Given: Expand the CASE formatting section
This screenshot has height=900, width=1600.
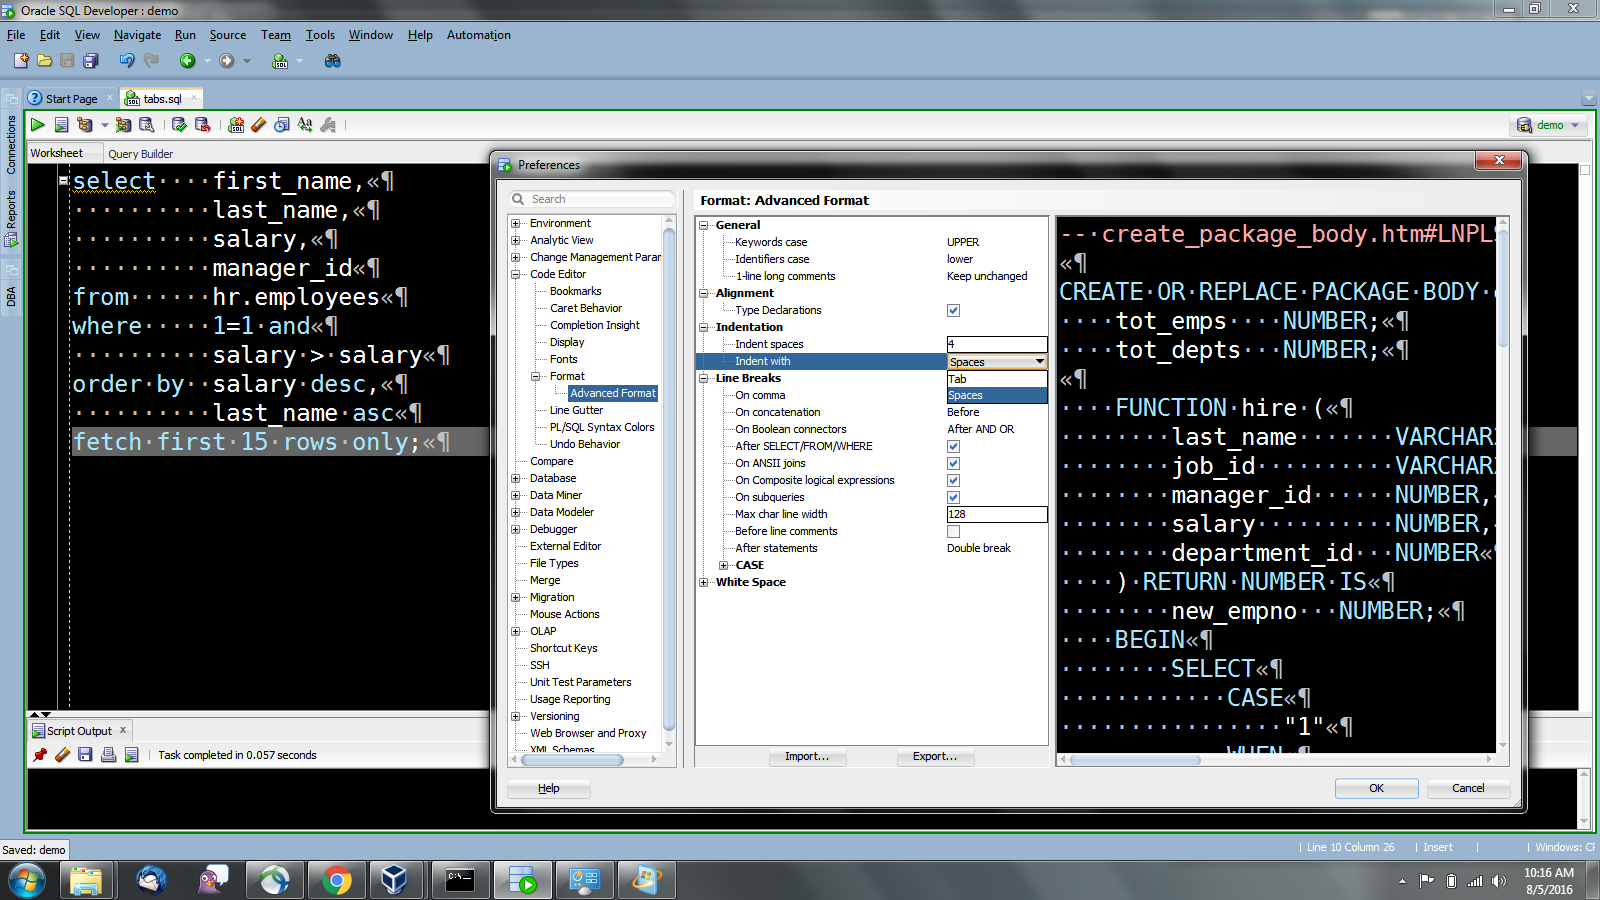Looking at the screenshot, I should click(x=723, y=565).
